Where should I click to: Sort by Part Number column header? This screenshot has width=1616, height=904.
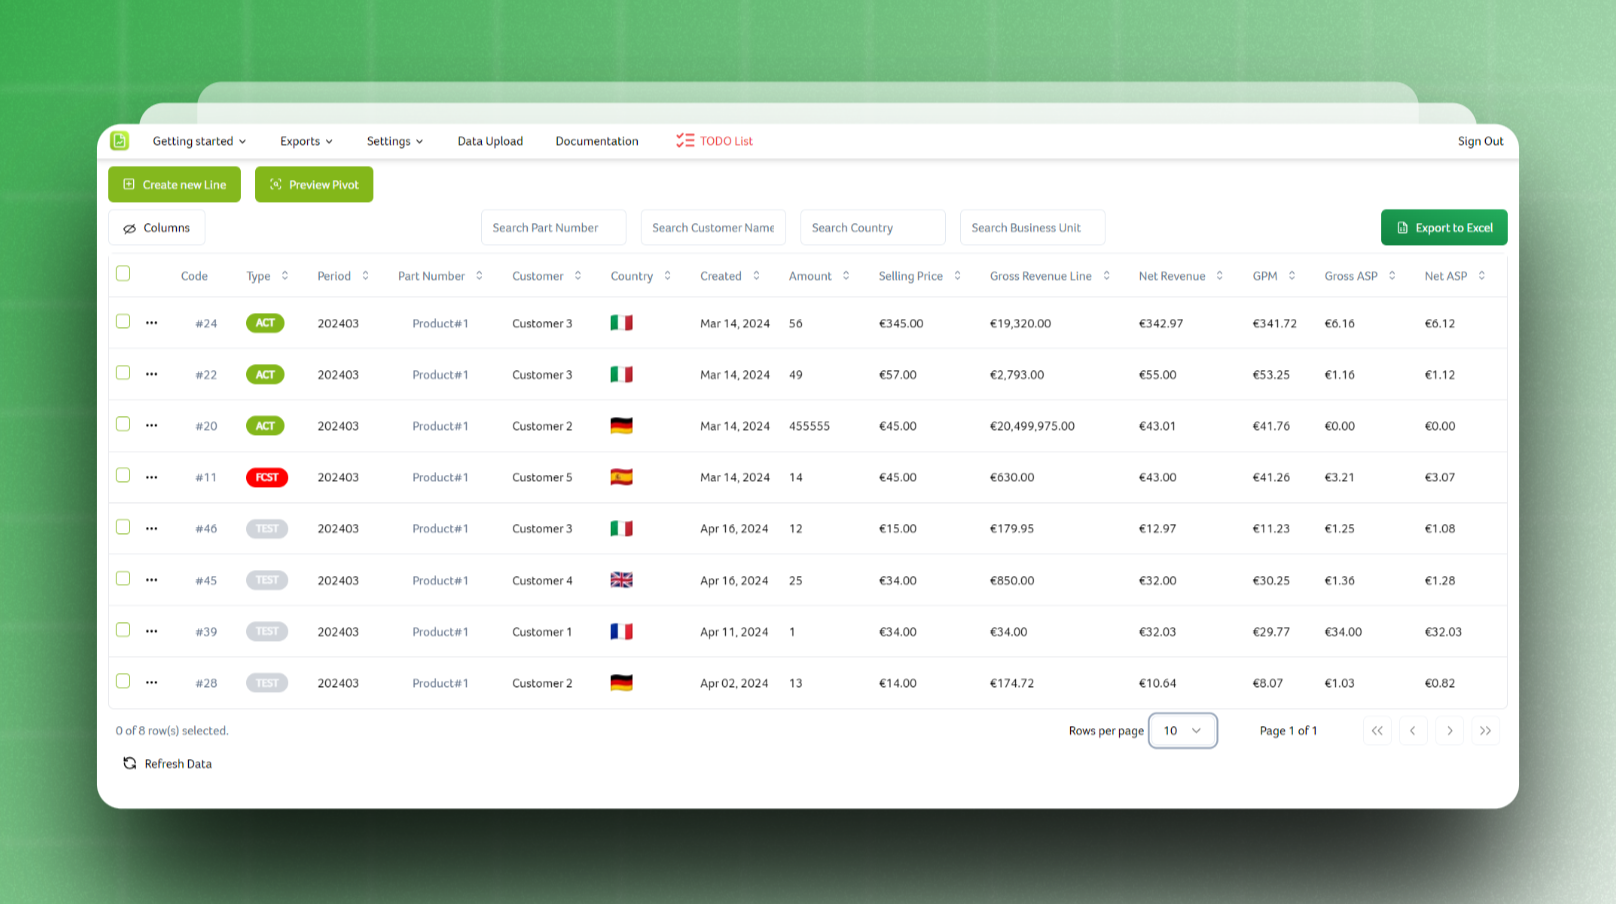pyautogui.click(x=440, y=276)
